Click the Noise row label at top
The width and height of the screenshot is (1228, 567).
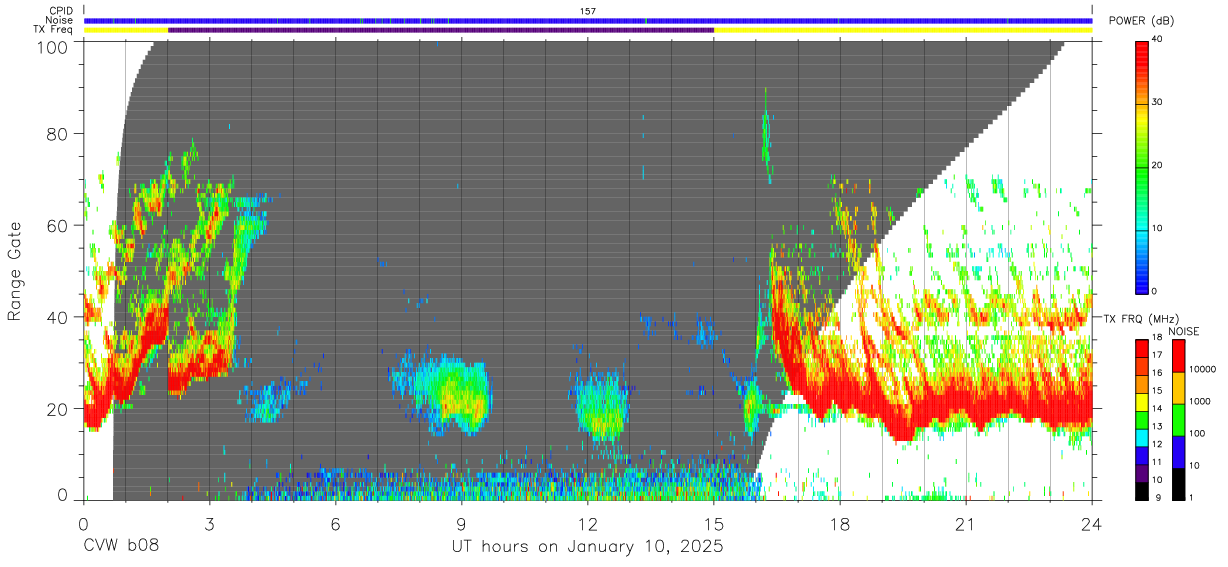tap(61, 20)
